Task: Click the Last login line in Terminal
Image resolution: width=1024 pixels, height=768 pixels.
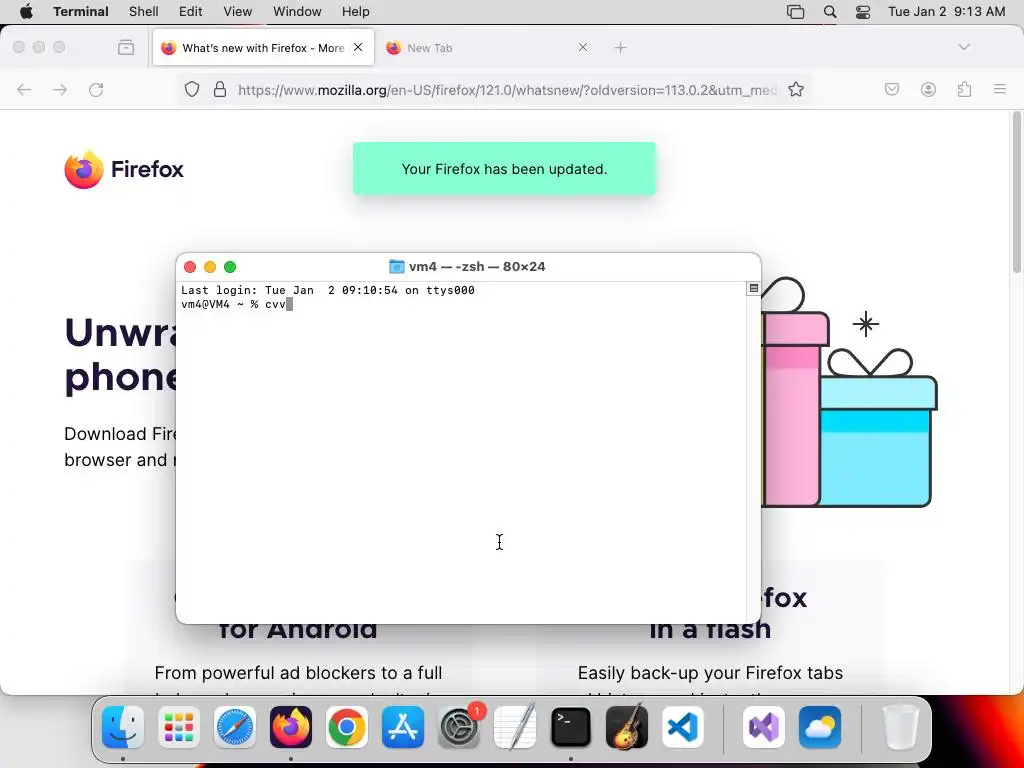Action: pos(328,290)
